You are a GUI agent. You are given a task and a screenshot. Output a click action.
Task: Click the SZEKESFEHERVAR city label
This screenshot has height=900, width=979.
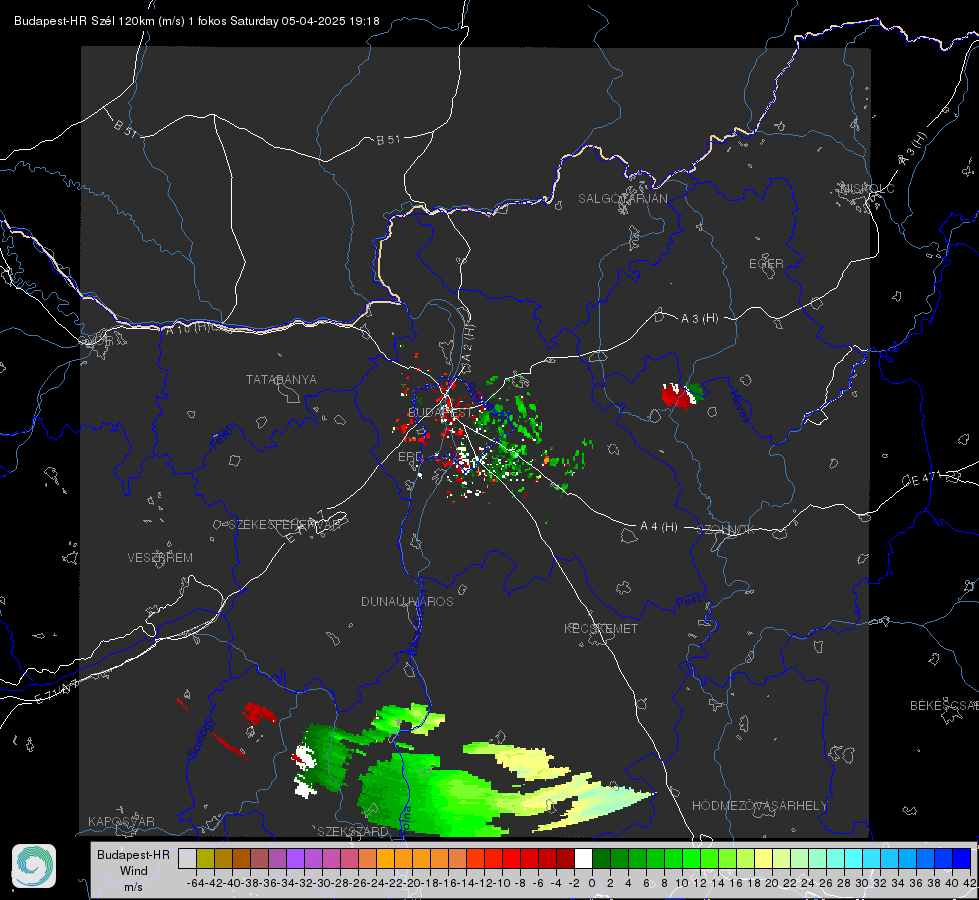pyautogui.click(x=285, y=525)
